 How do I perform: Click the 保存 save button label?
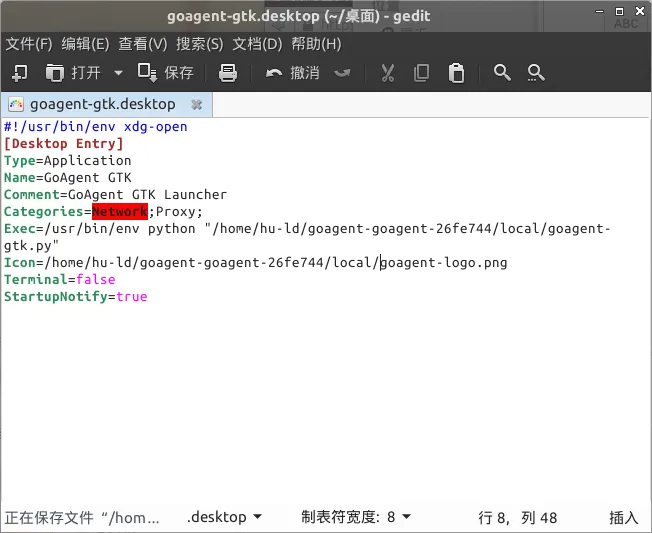pyautogui.click(x=179, y=73)
